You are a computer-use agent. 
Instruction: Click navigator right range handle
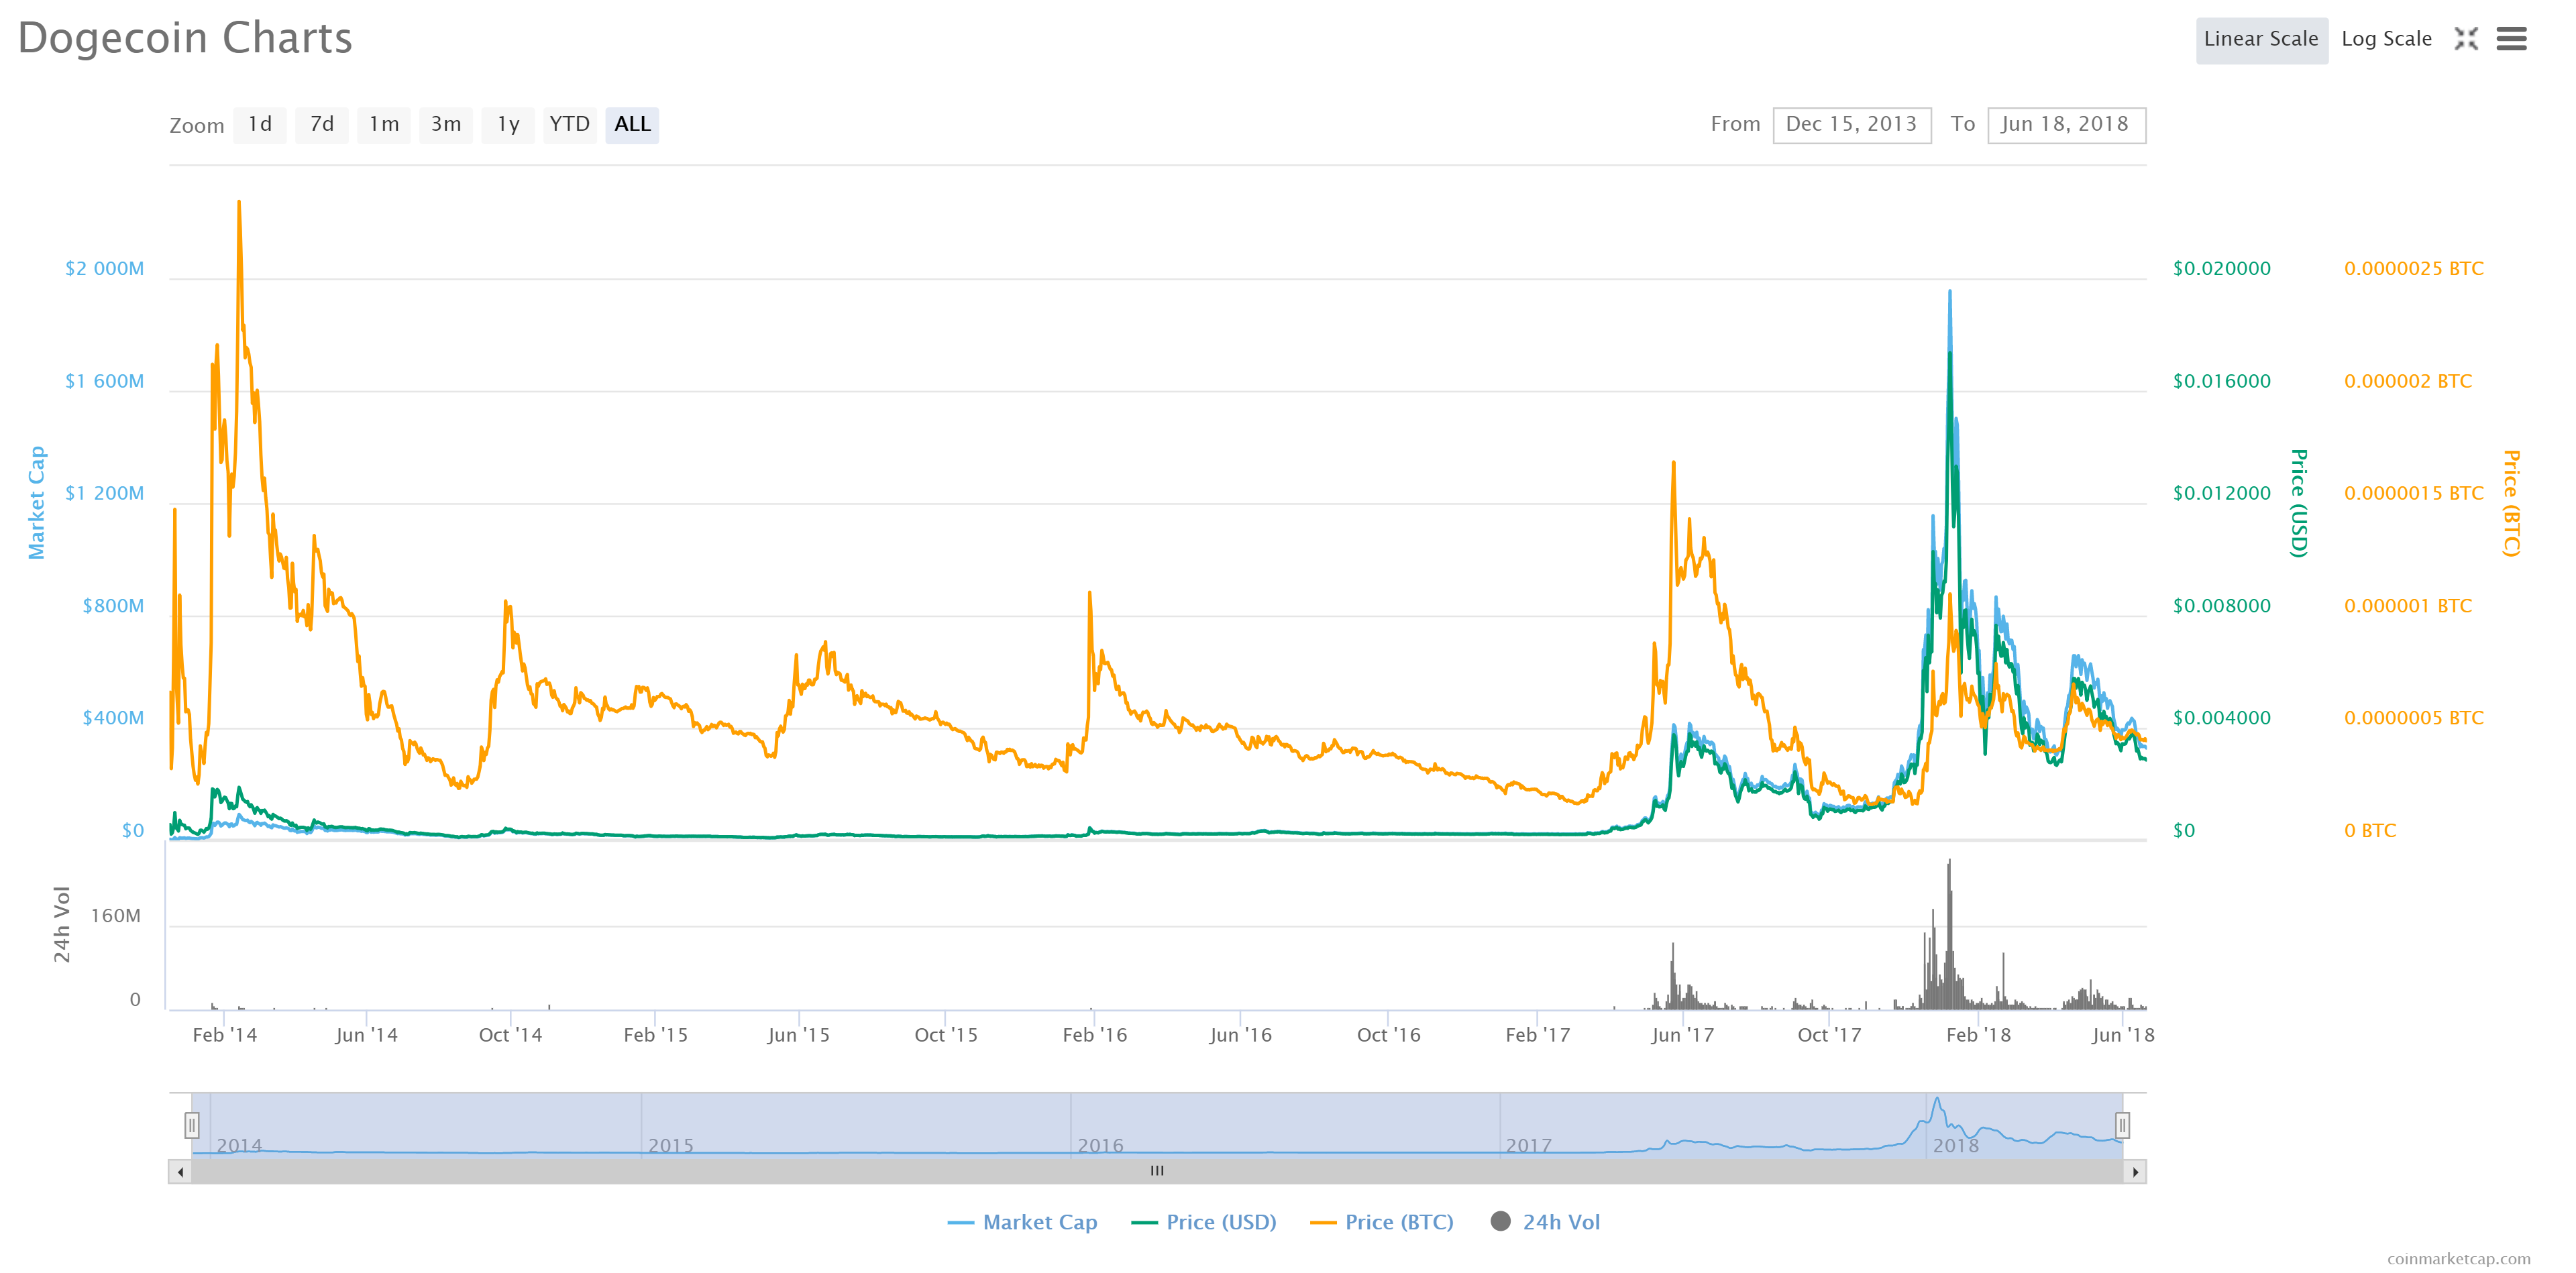[x=2122, y=1126]
